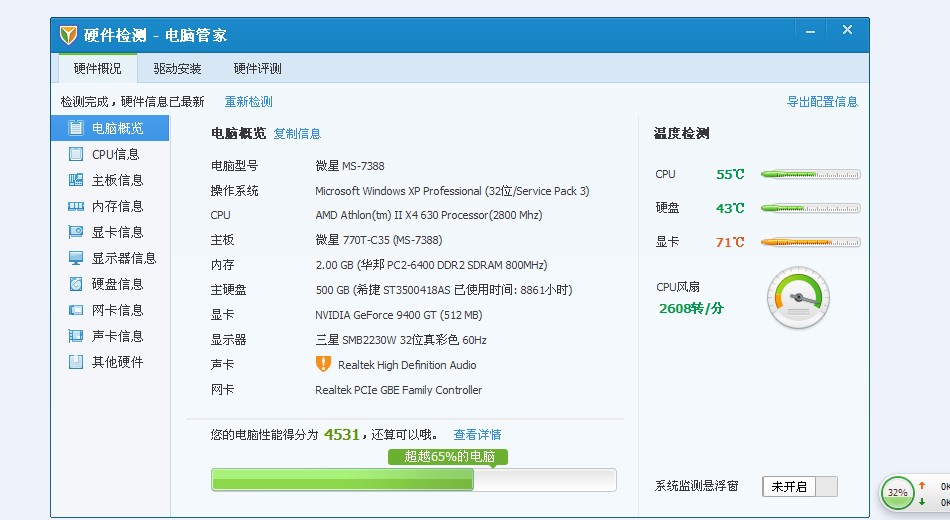The width and height of the screenshot is (950, 520).
Task: Click the Realtek PCIe GBE Family Controller text
Action: tap(399, 390)
